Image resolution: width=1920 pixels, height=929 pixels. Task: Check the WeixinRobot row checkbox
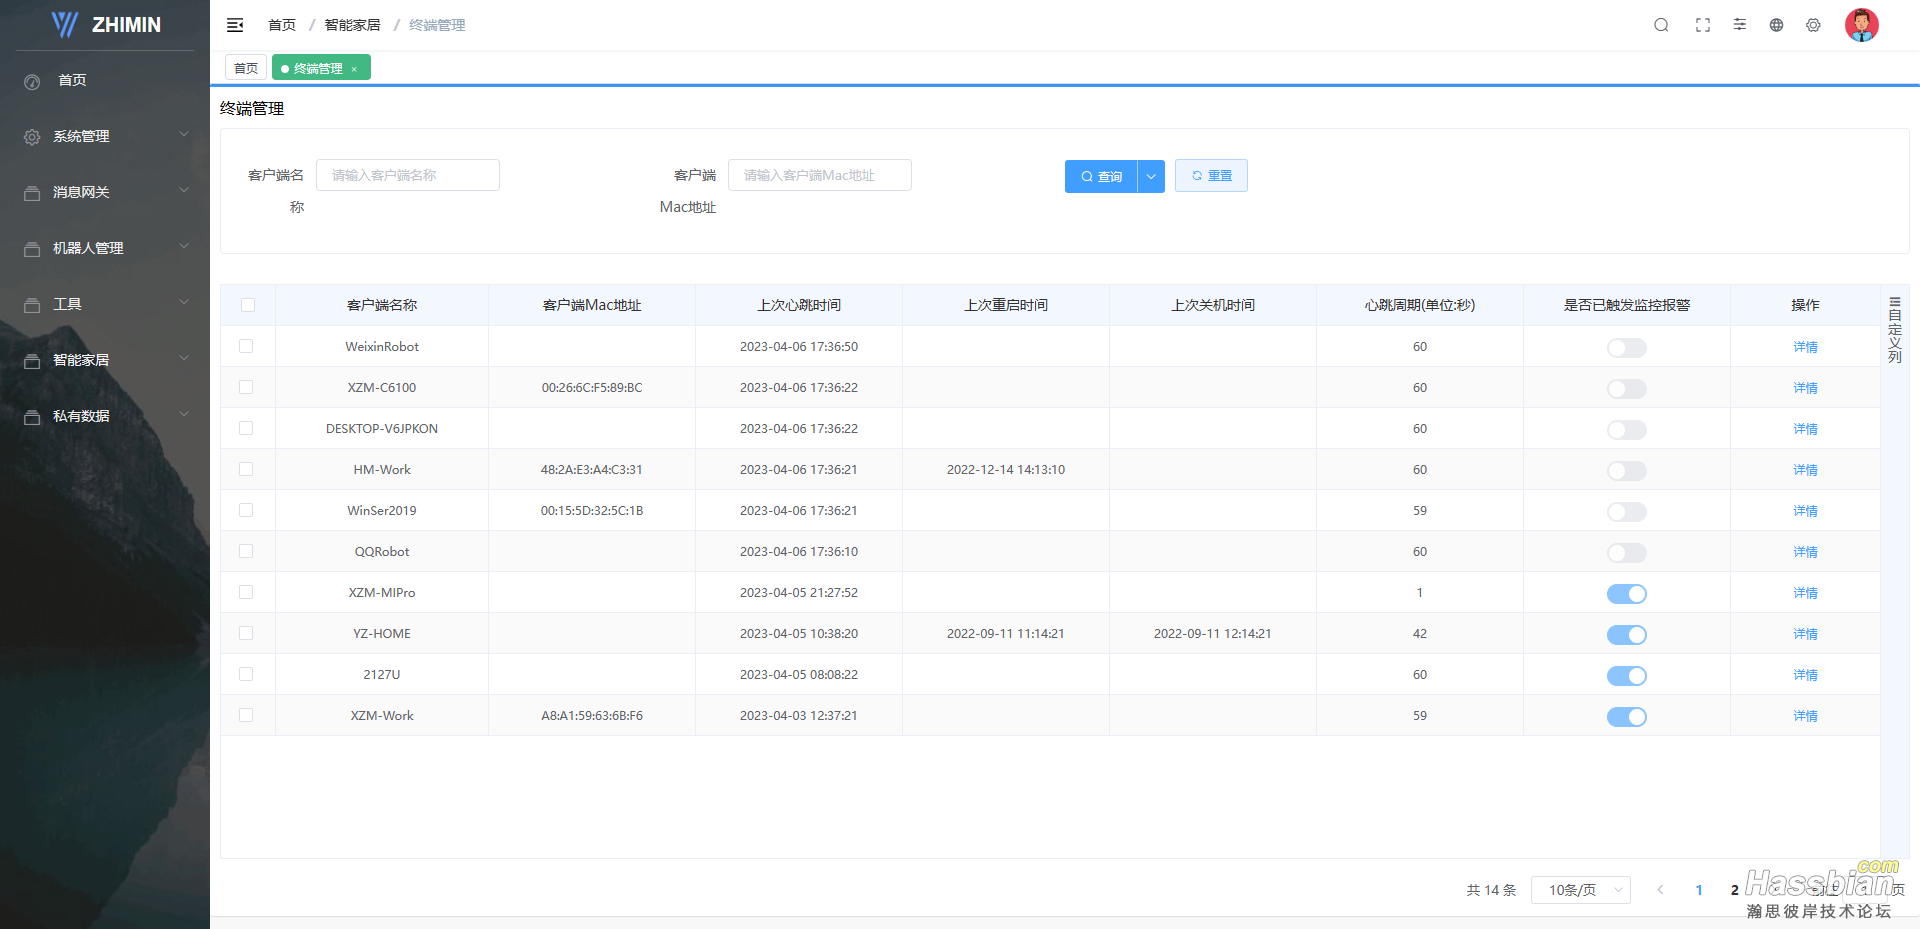pos(246,346)
